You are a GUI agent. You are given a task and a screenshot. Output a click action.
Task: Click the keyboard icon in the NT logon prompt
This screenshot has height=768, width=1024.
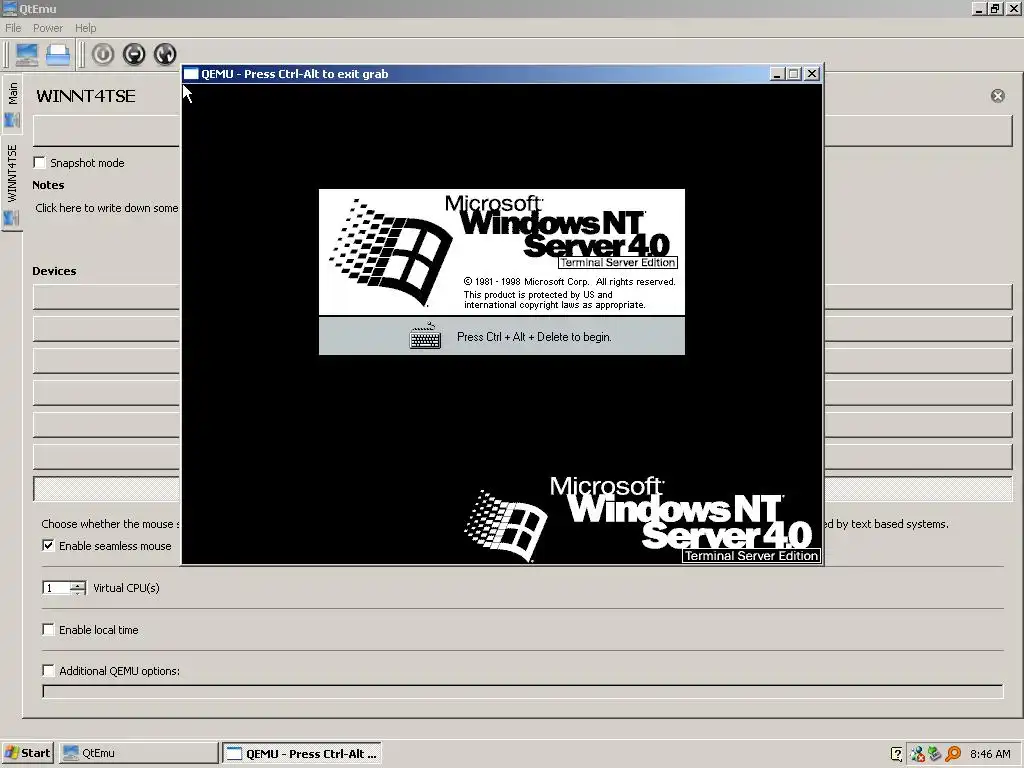(425, 336)
